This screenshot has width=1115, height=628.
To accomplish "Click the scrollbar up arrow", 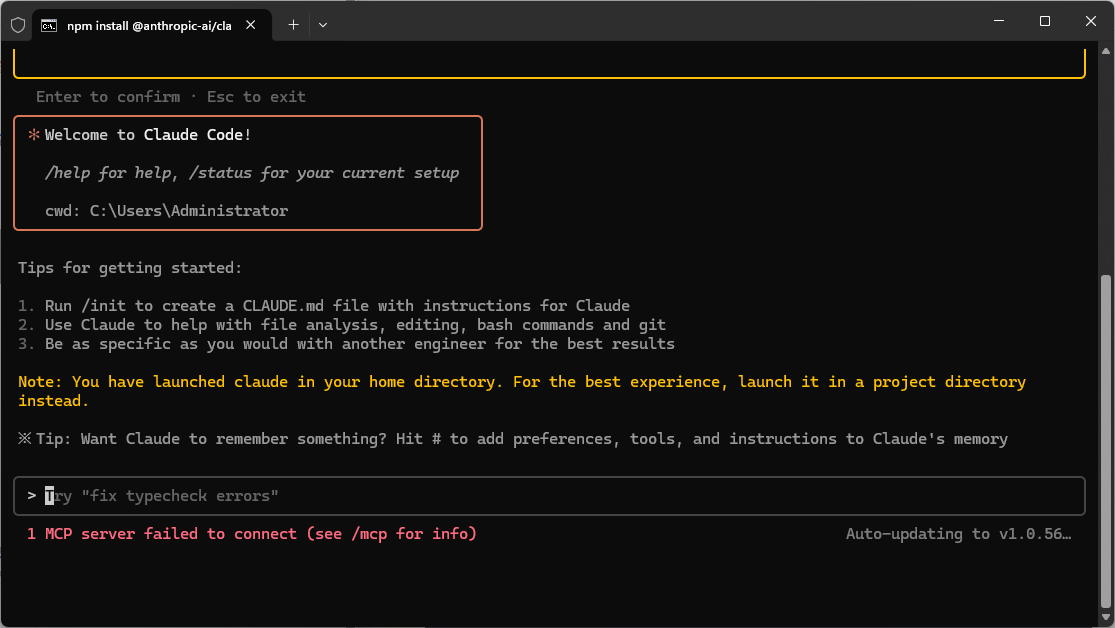I will [x=1106, y=50].
